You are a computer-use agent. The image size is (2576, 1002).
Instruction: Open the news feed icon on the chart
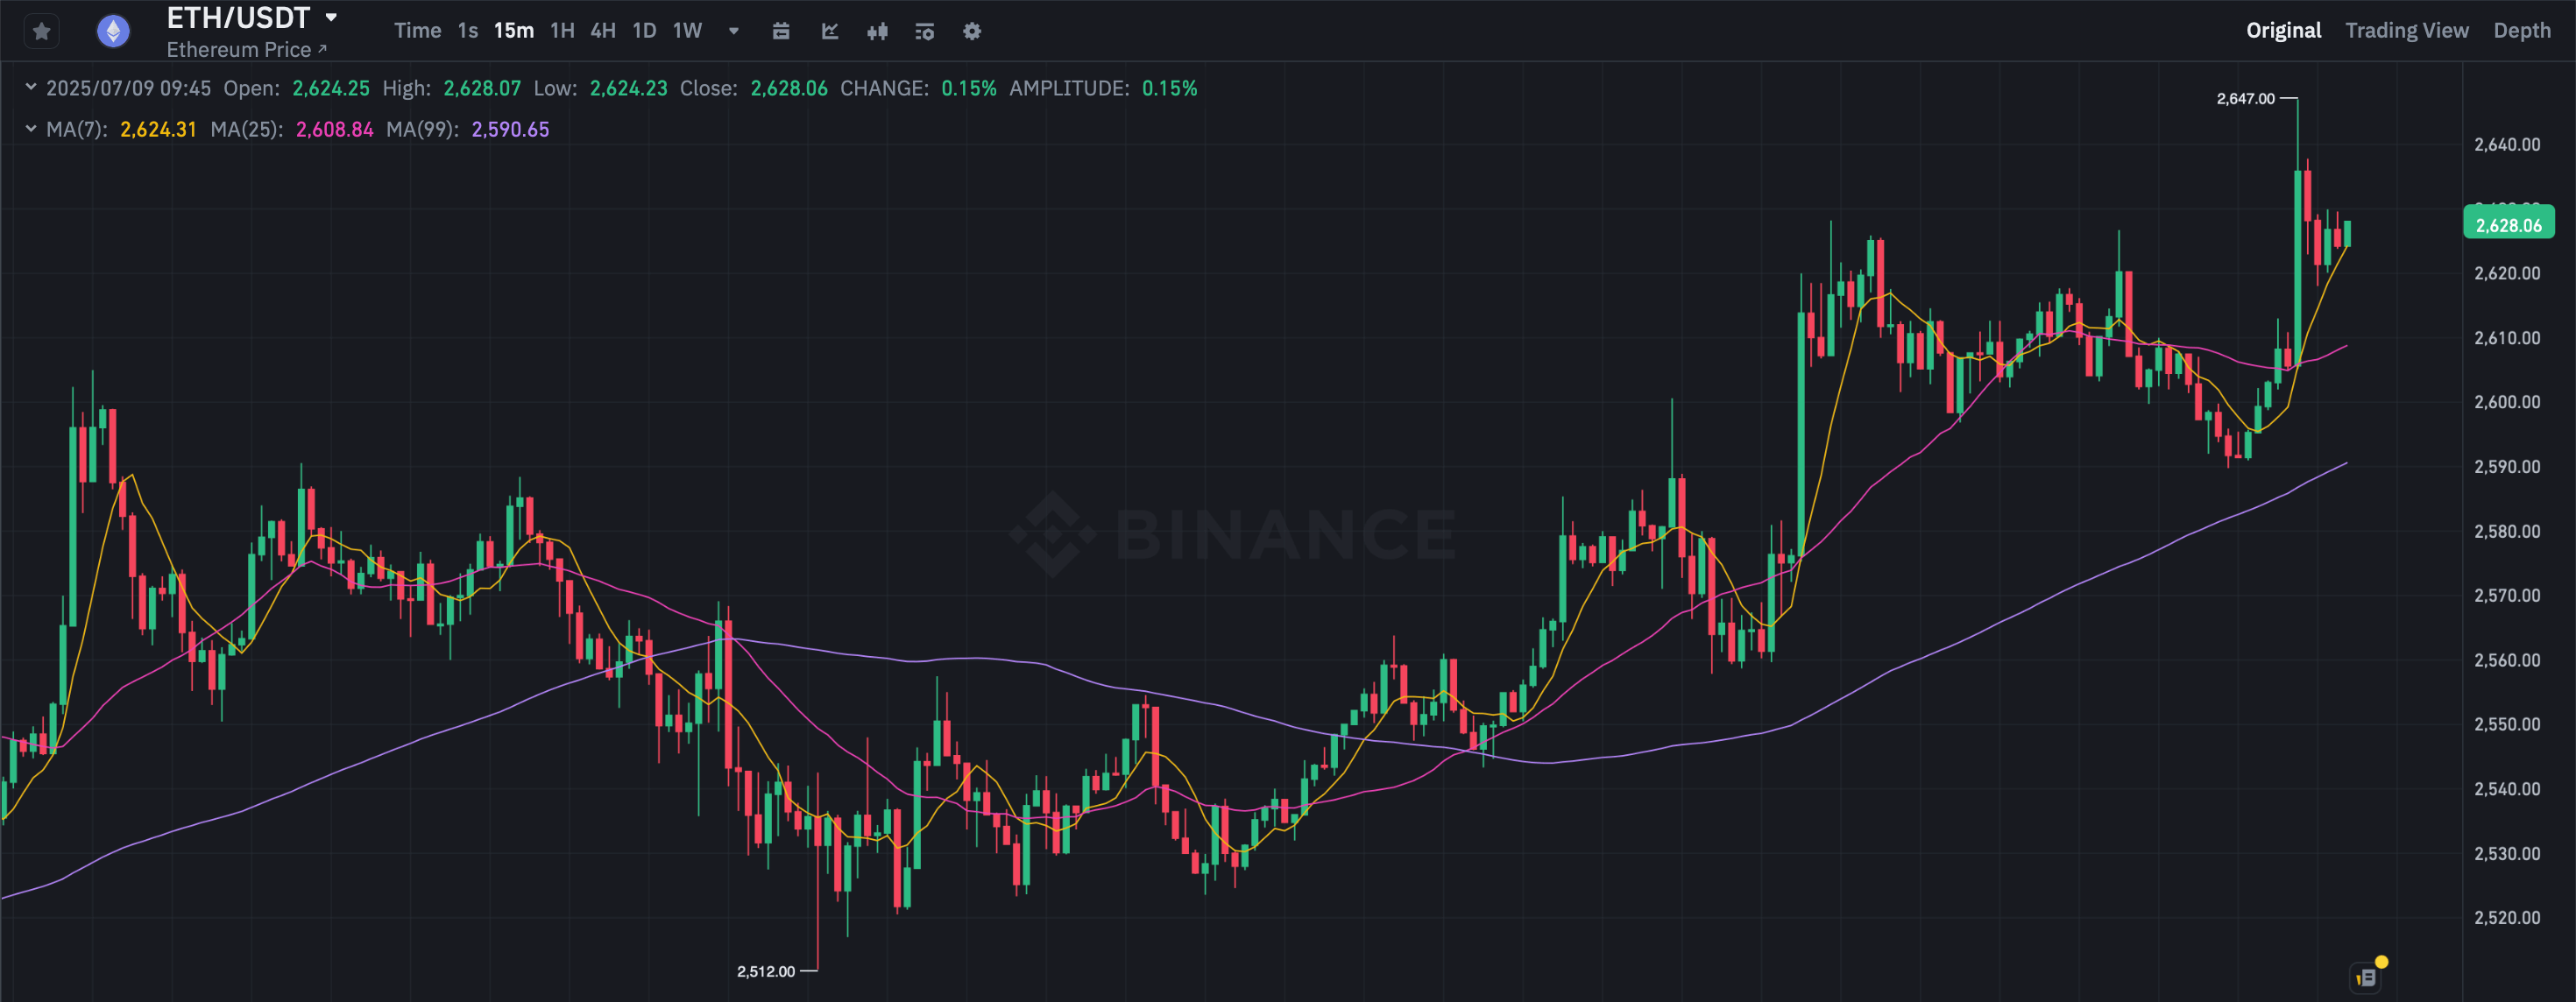click(2366, 977)
